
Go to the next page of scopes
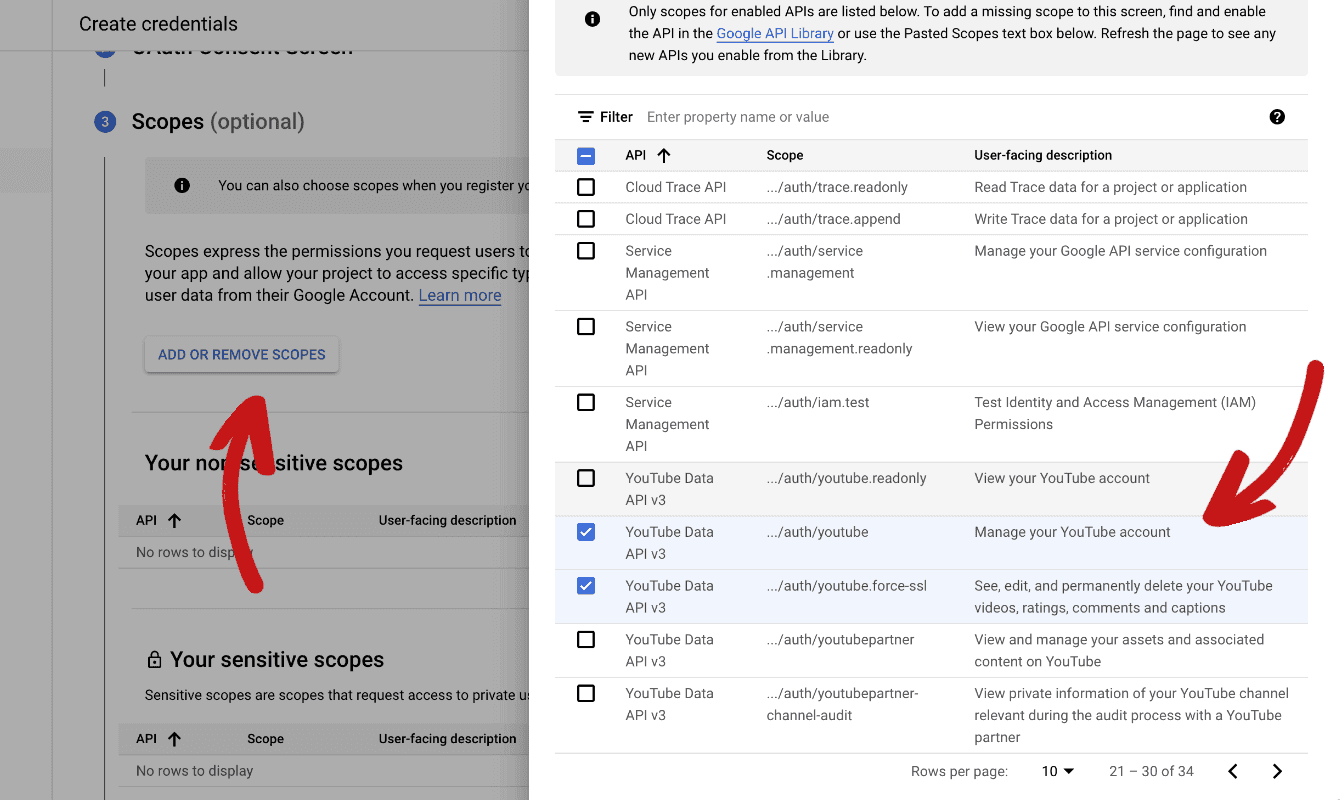tap(1277, 771)
